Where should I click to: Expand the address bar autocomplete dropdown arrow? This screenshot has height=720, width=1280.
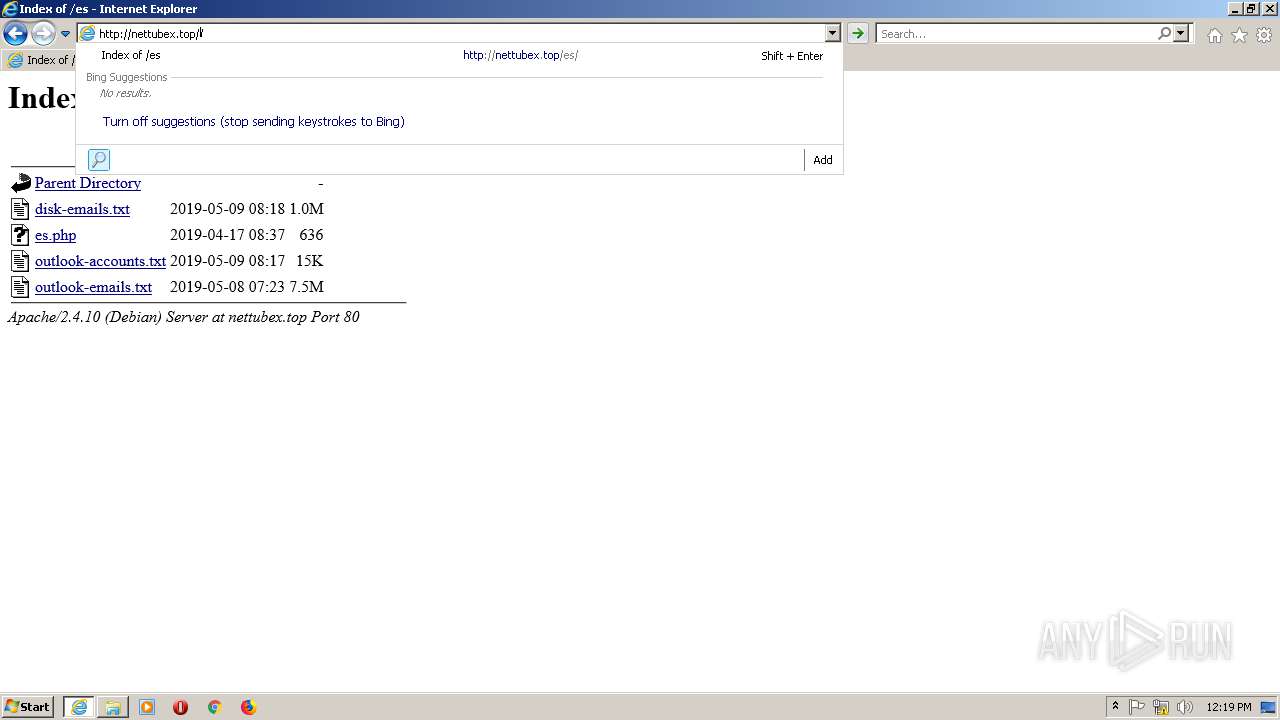(832, 33)
